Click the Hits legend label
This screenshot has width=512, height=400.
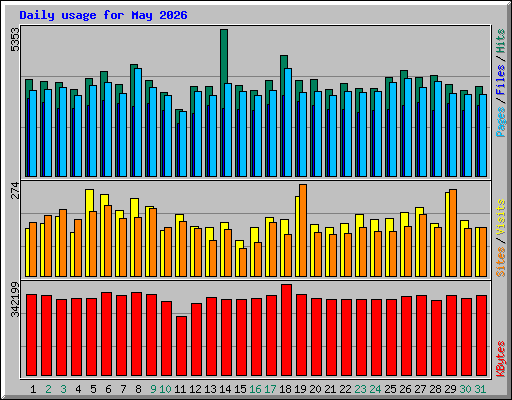pyautogui.click(x=501, y=41)
